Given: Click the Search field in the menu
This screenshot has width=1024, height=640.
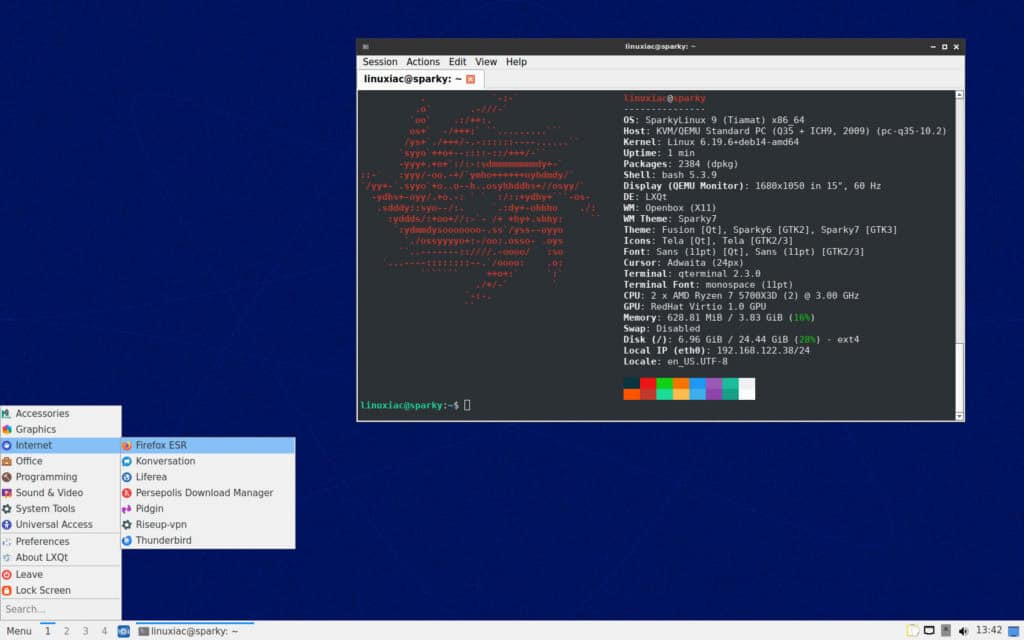Looking at the screenshot, I should (x=58, y=608).
